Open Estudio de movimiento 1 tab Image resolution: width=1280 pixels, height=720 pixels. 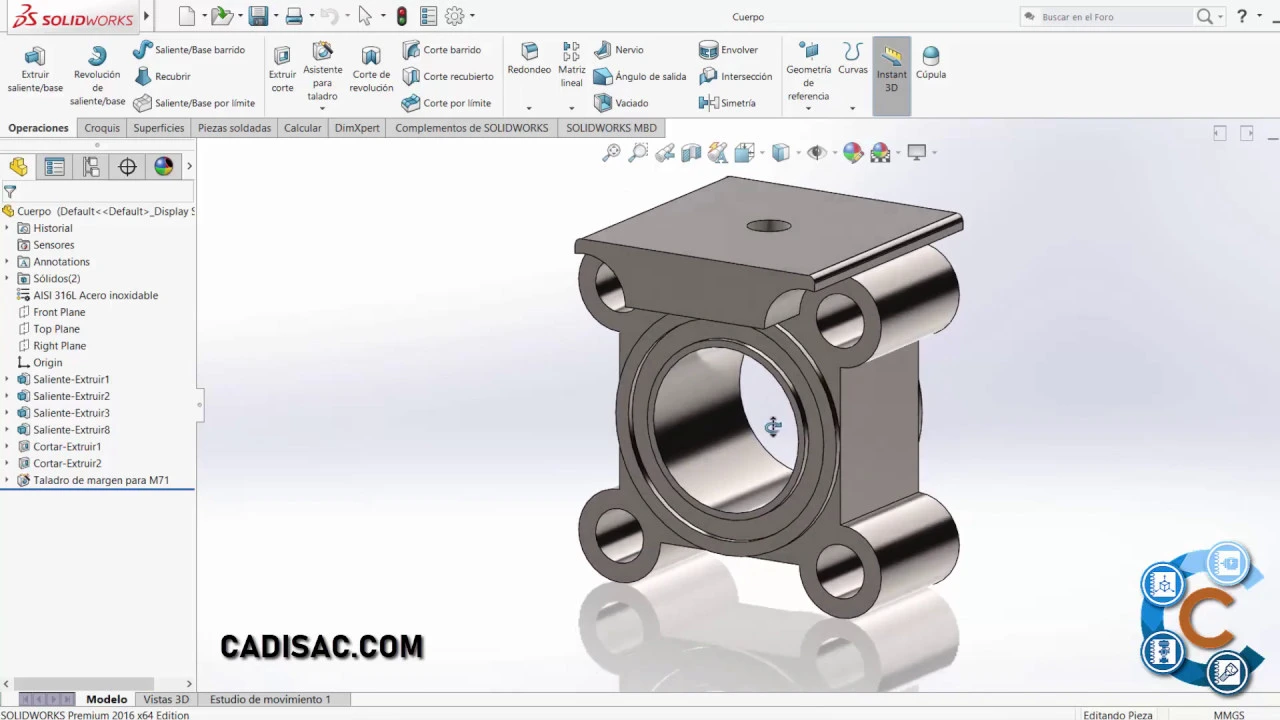tap(270, 699)
